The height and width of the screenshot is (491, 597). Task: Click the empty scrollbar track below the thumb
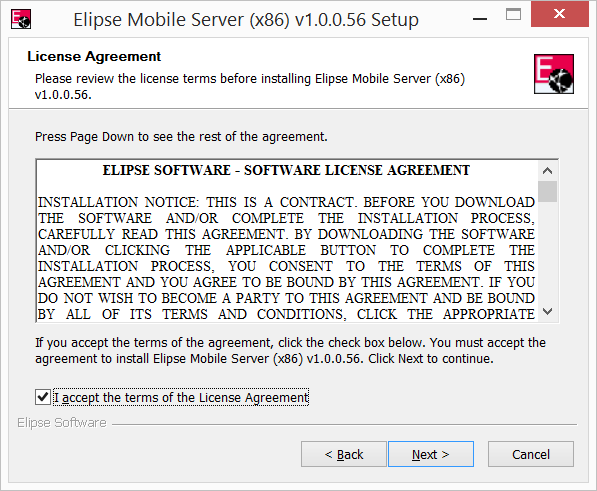[548, 252]
